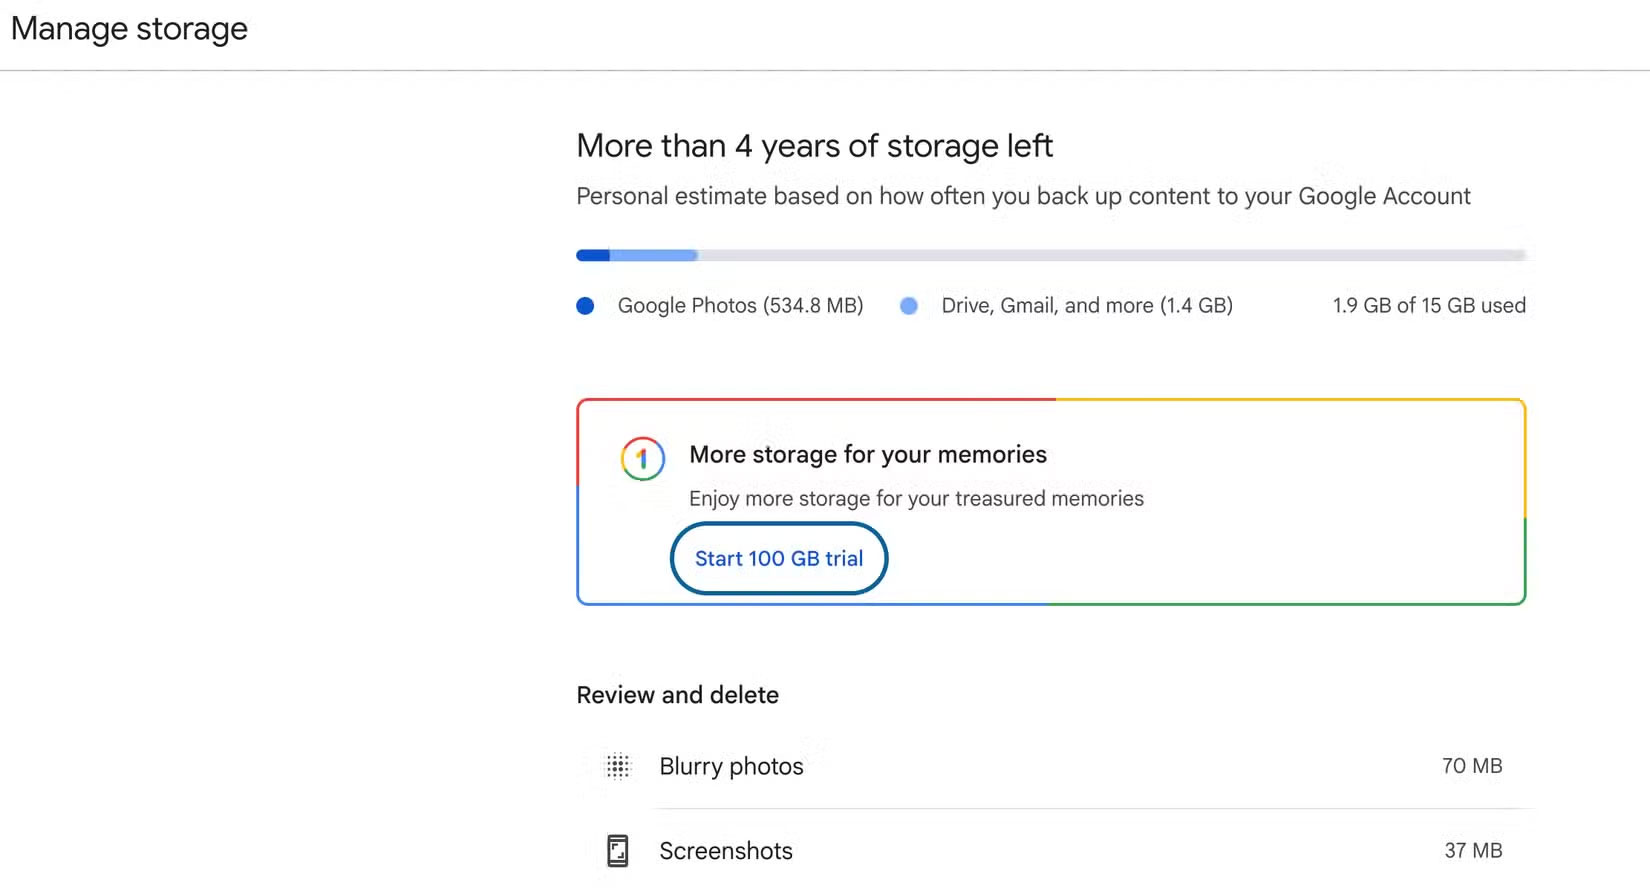The image size is (1650, 888).
Task: Open the Blurry photos review list
Action: point(731,766)
